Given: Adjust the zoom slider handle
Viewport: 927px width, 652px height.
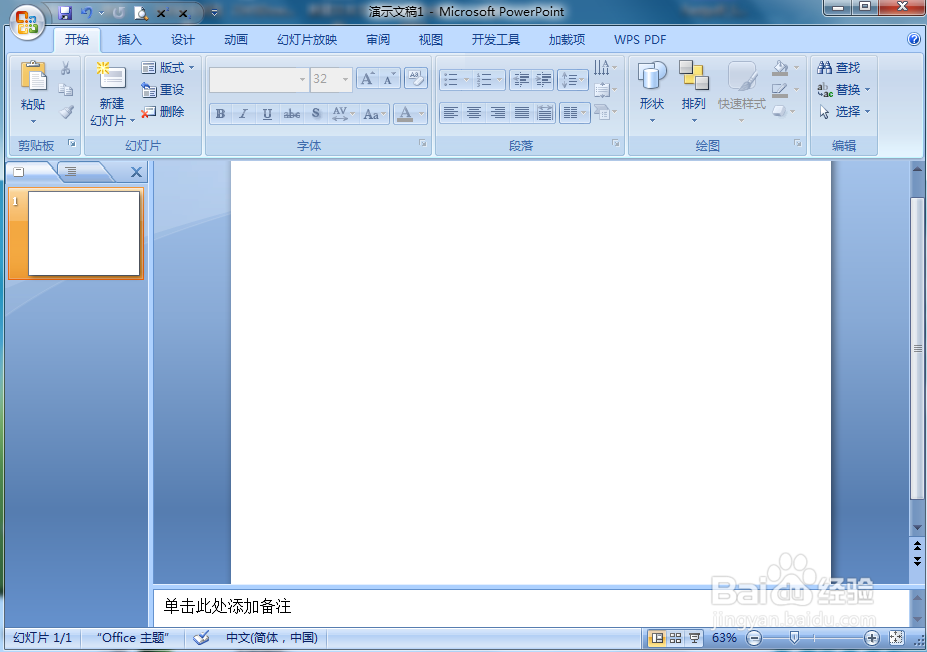Looking at the screenshot, I should pyautogui.click(x=794, y=637).
